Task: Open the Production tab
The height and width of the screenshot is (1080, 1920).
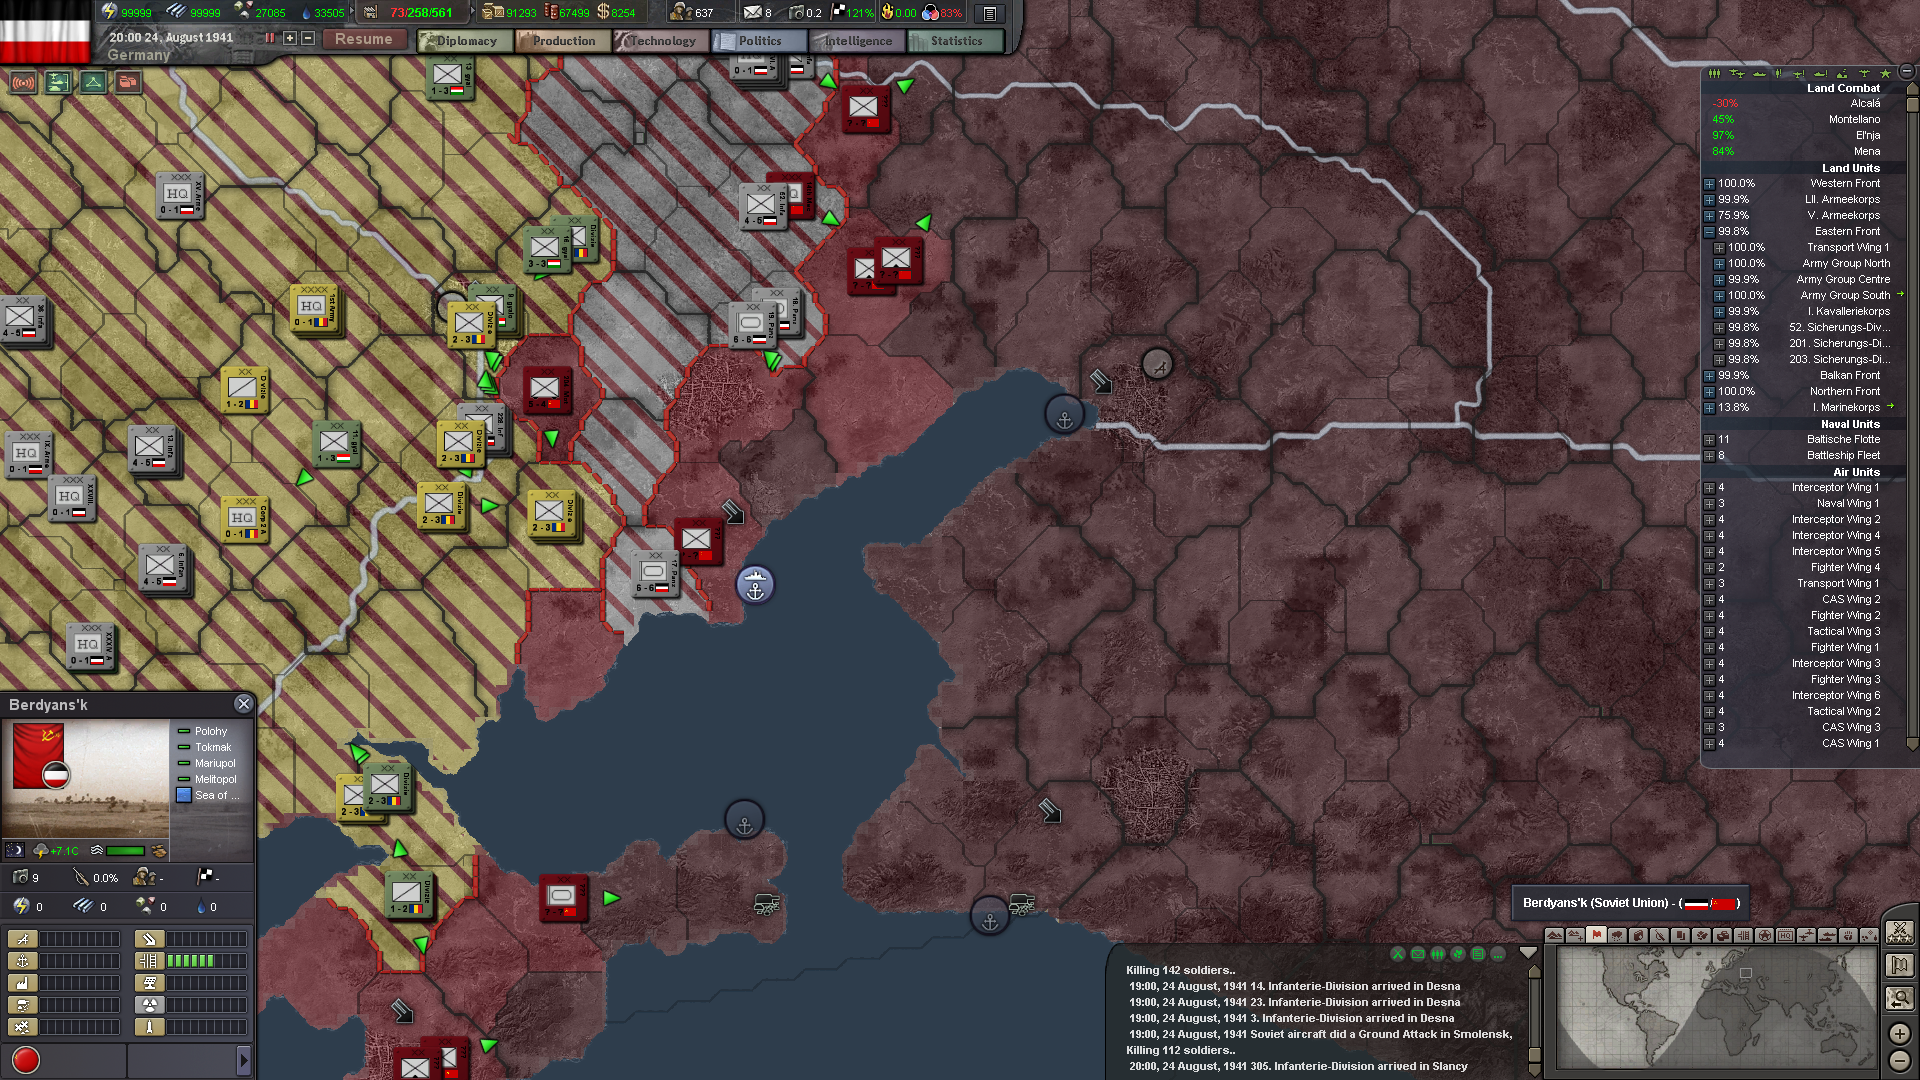Action: click(x=563, y=41)
